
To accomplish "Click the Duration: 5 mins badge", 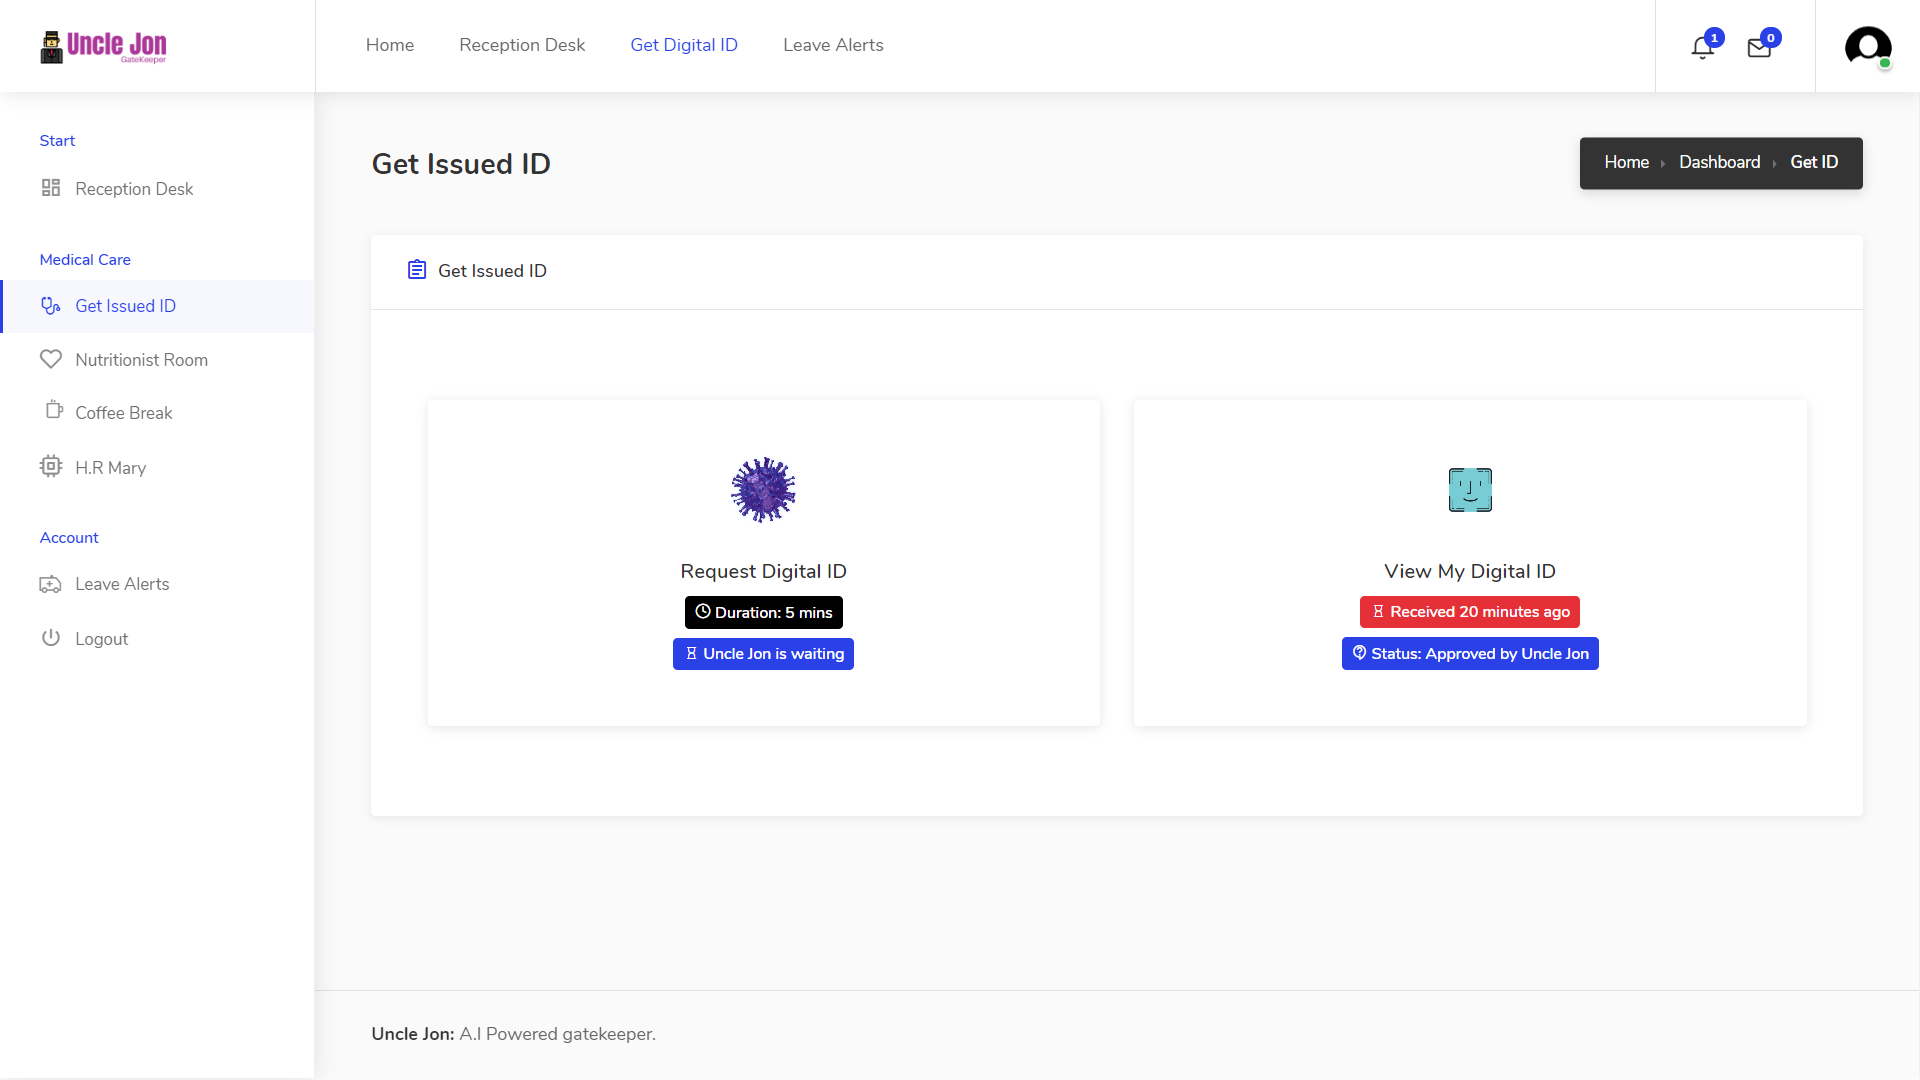I will (763, 612).
